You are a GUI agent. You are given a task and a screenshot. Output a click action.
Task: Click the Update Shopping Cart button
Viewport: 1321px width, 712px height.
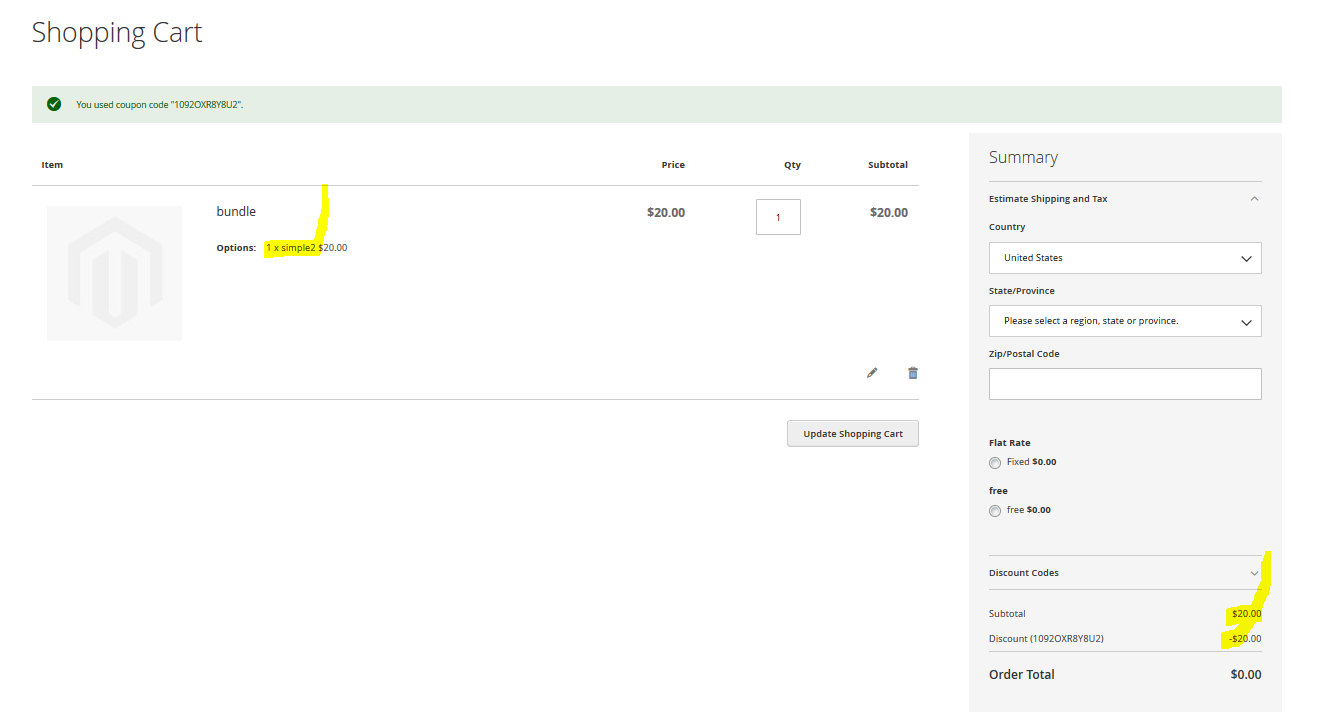pyautogui.click(x=853, y=434)
